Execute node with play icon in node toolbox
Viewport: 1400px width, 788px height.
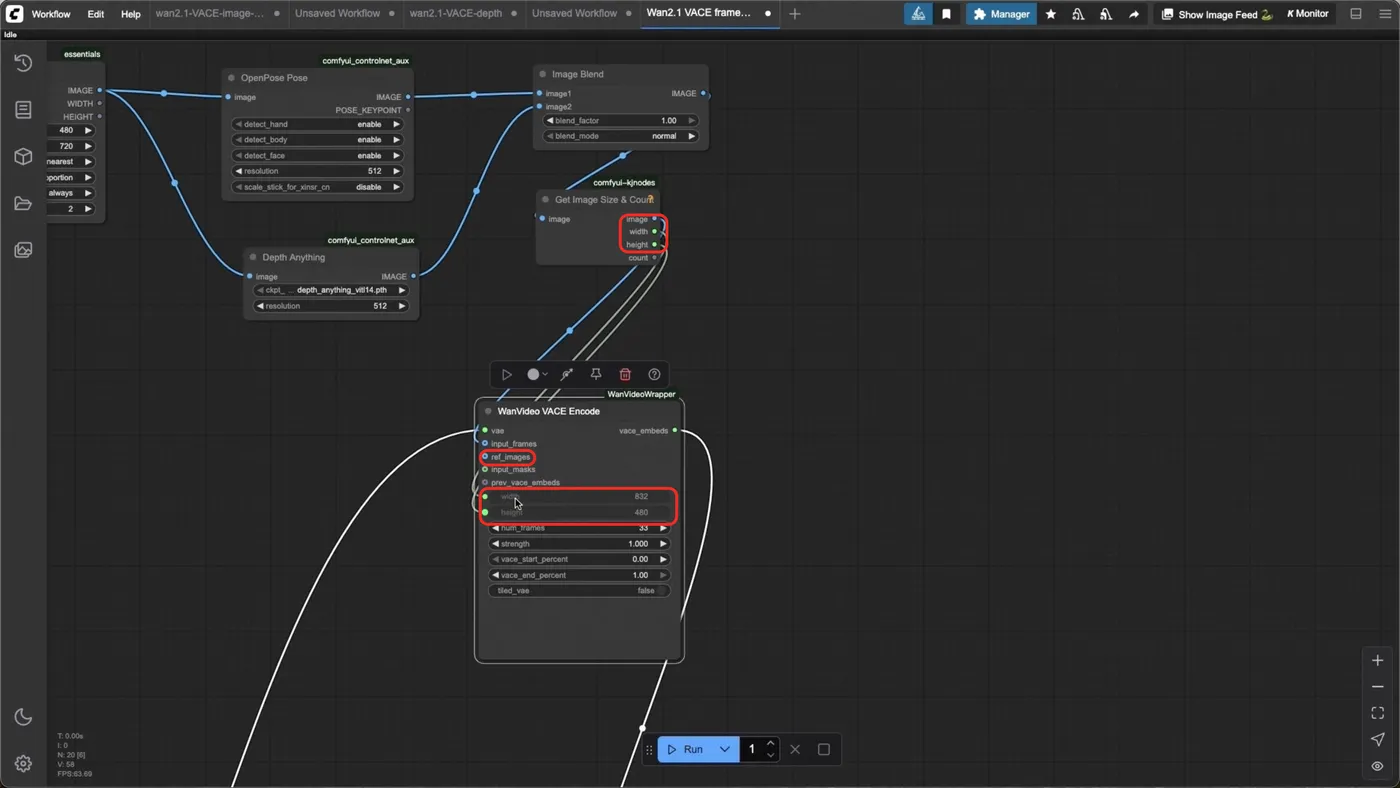pyautogui.click(x=507, y=374)
